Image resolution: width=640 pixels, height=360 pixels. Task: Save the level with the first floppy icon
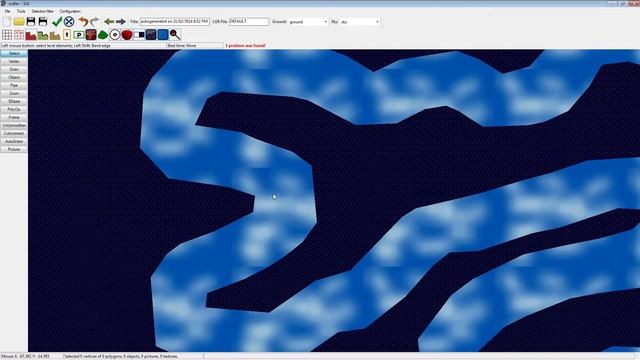click(31, 22)
